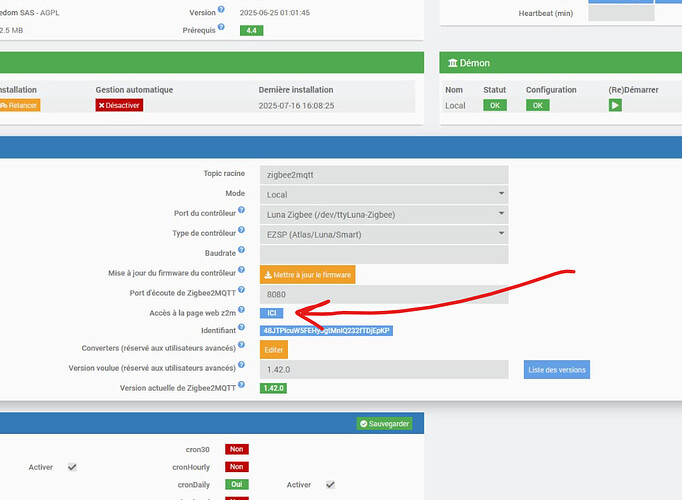Click Relancer dependency installation button

pyautogui.click(x=20, y=105)
